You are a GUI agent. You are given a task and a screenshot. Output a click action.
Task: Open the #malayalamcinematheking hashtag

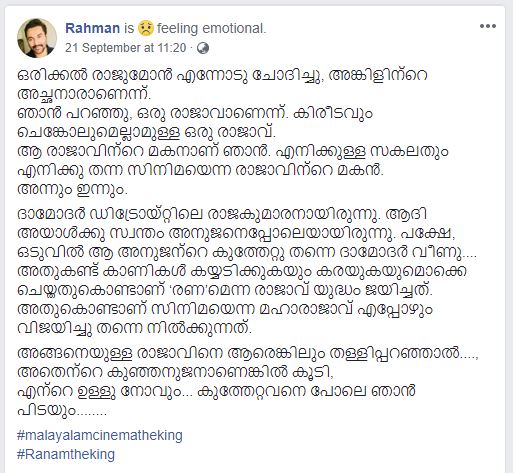click(100, 435)
